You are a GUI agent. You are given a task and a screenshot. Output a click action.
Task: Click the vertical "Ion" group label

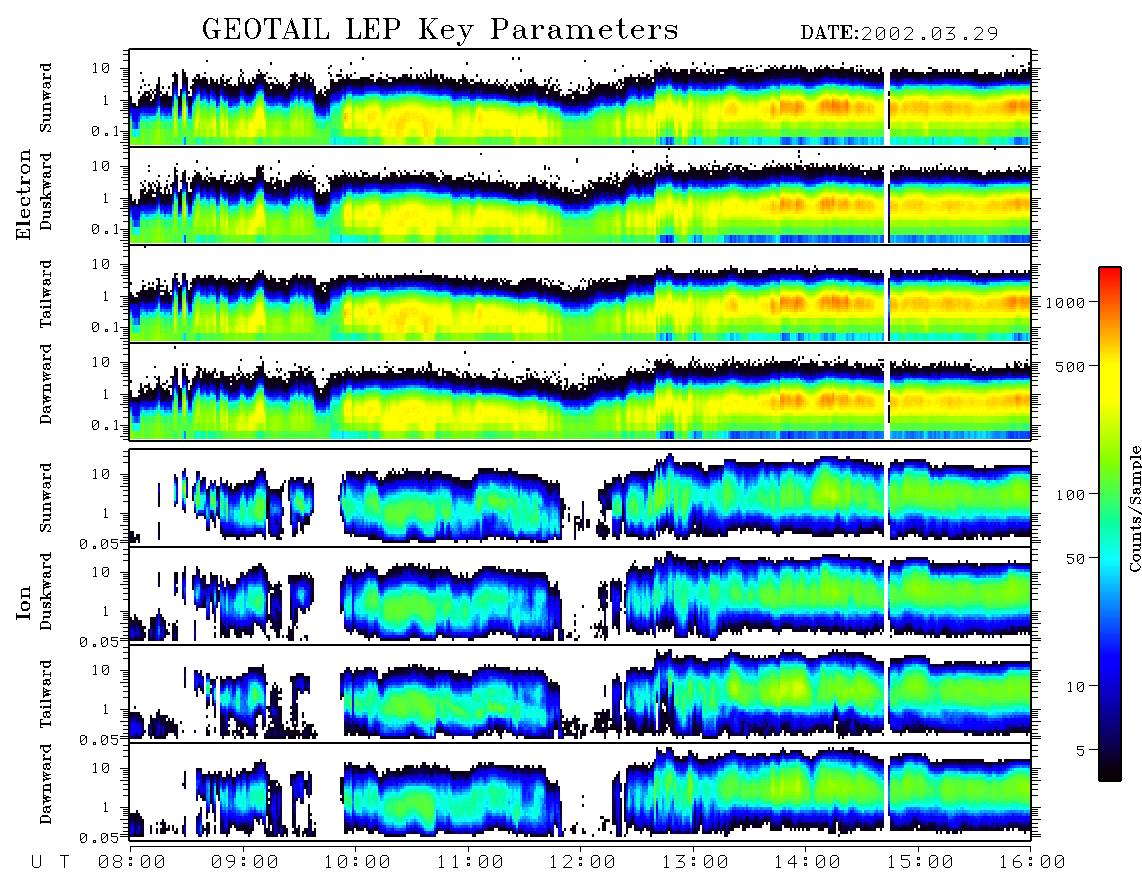click(24, 602)
